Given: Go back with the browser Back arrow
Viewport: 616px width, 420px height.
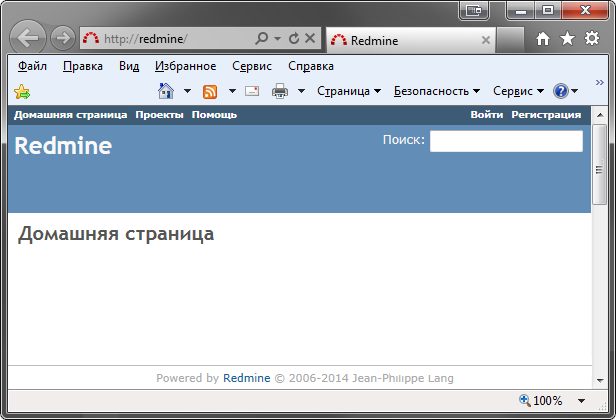Looking at the screenshot, I should tap(28, 38).
